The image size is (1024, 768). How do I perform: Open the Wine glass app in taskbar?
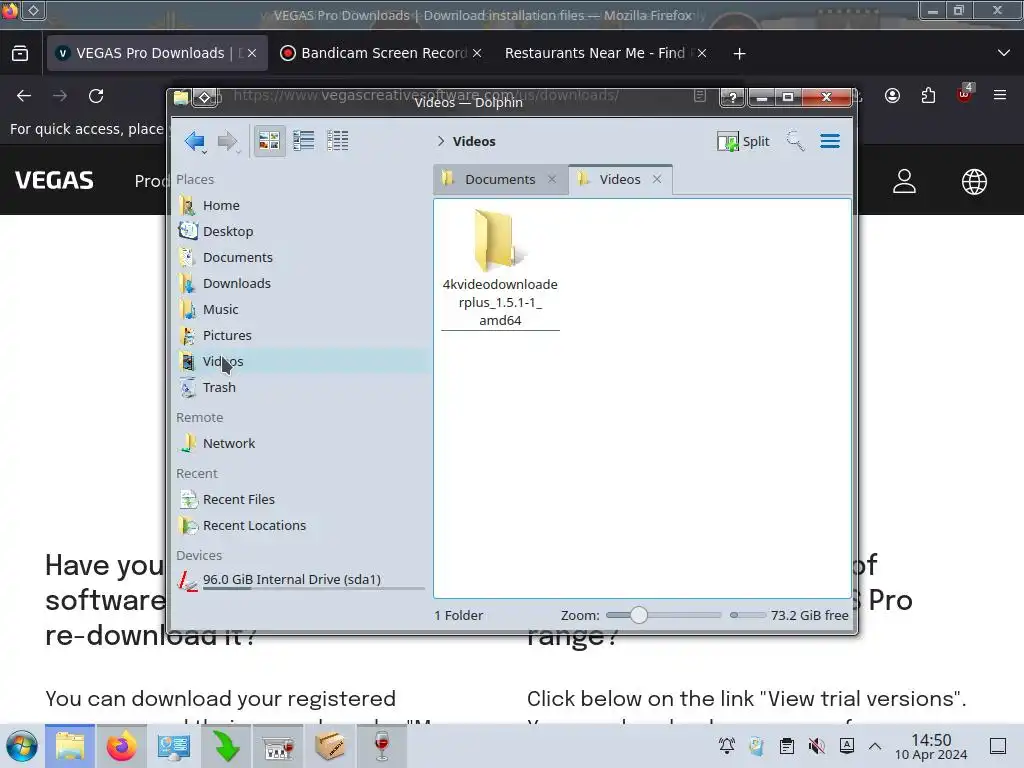click(381, 746)
